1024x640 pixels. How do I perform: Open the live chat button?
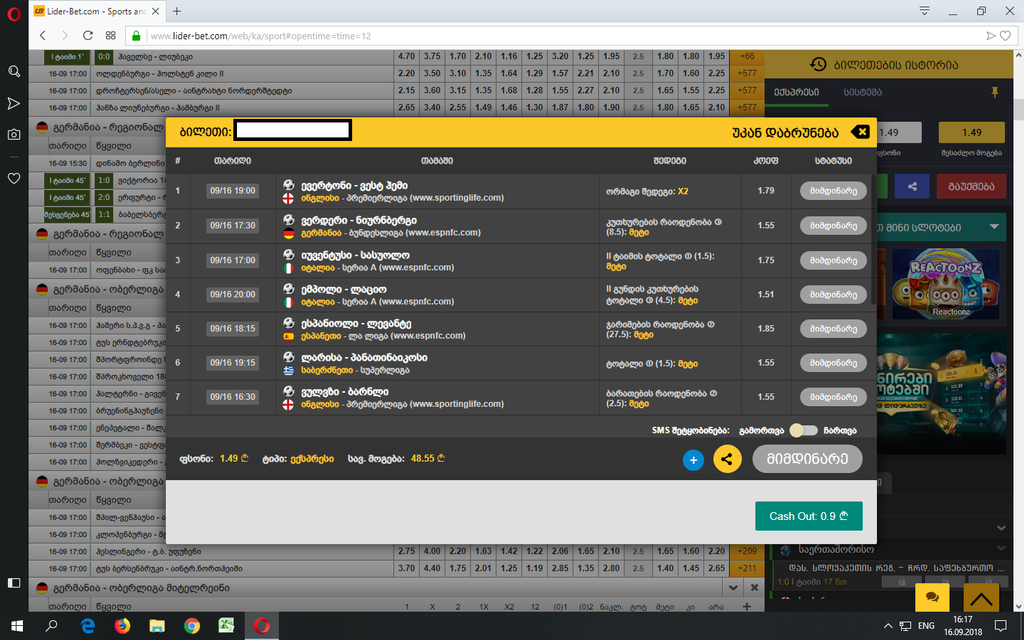point(932,596)
